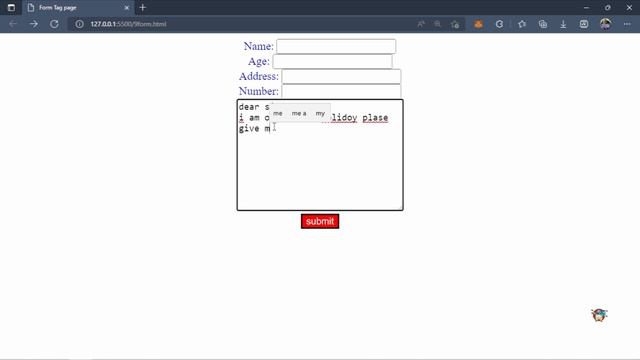Open the orange extension icon
The image size is (640, 360).
pyautogui.click(x=478, y=24)
